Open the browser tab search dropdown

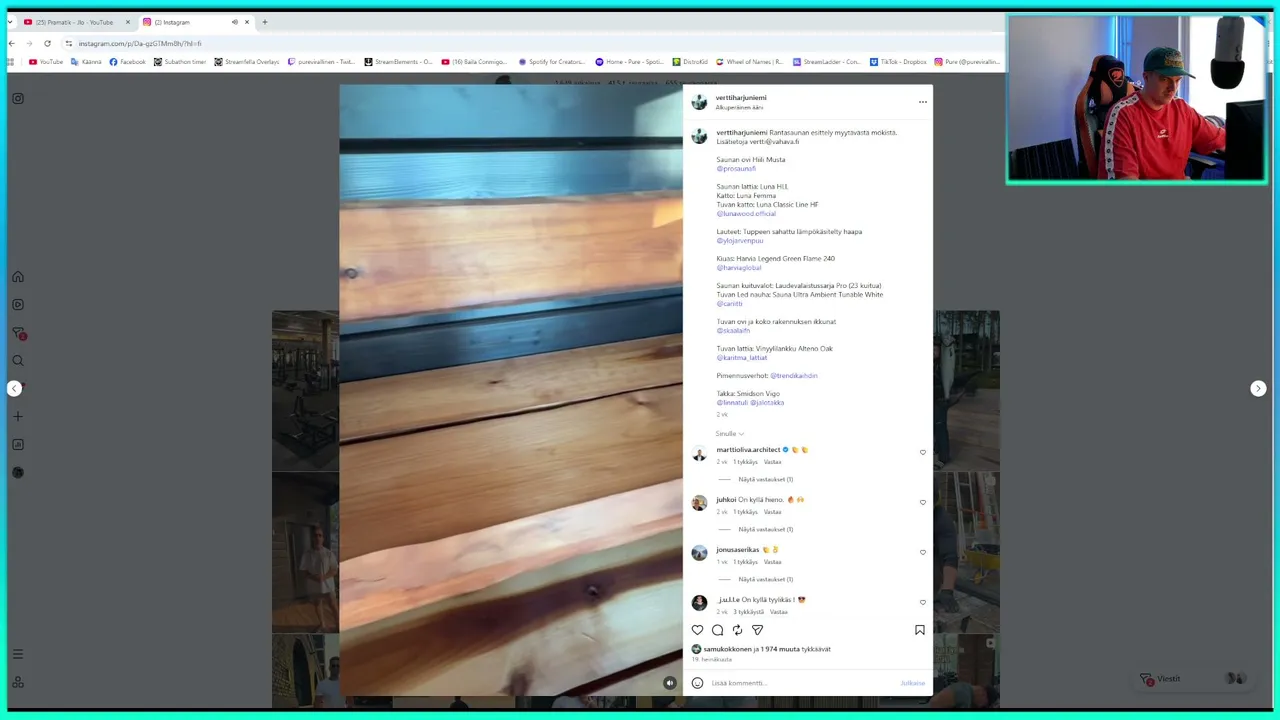pos(10,22)
